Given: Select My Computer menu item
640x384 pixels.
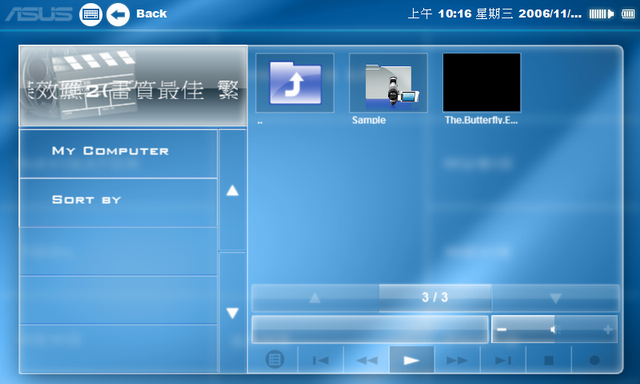Looking at the screenshot, I should tap(118, 154).
